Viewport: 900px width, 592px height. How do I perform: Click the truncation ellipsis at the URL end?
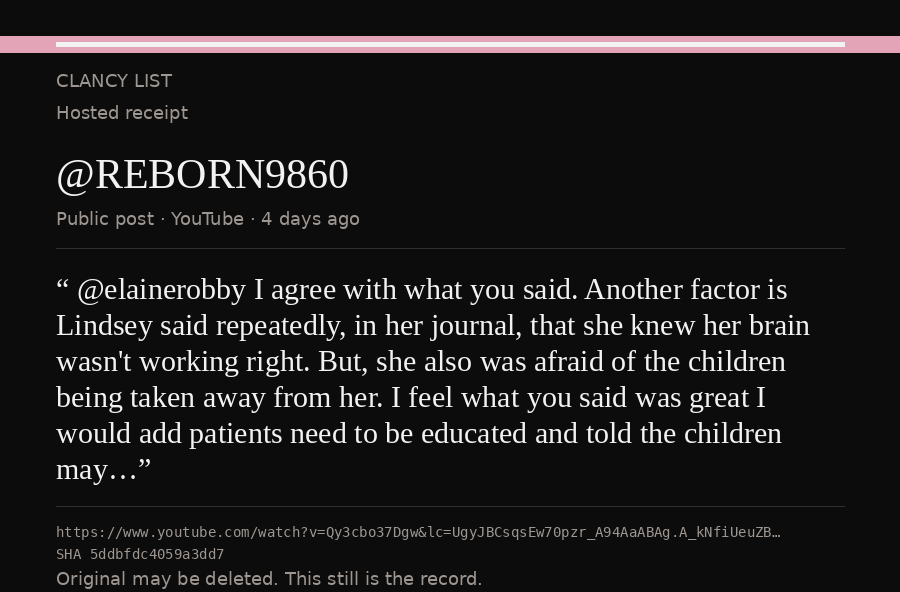click(x=777, y=533)
